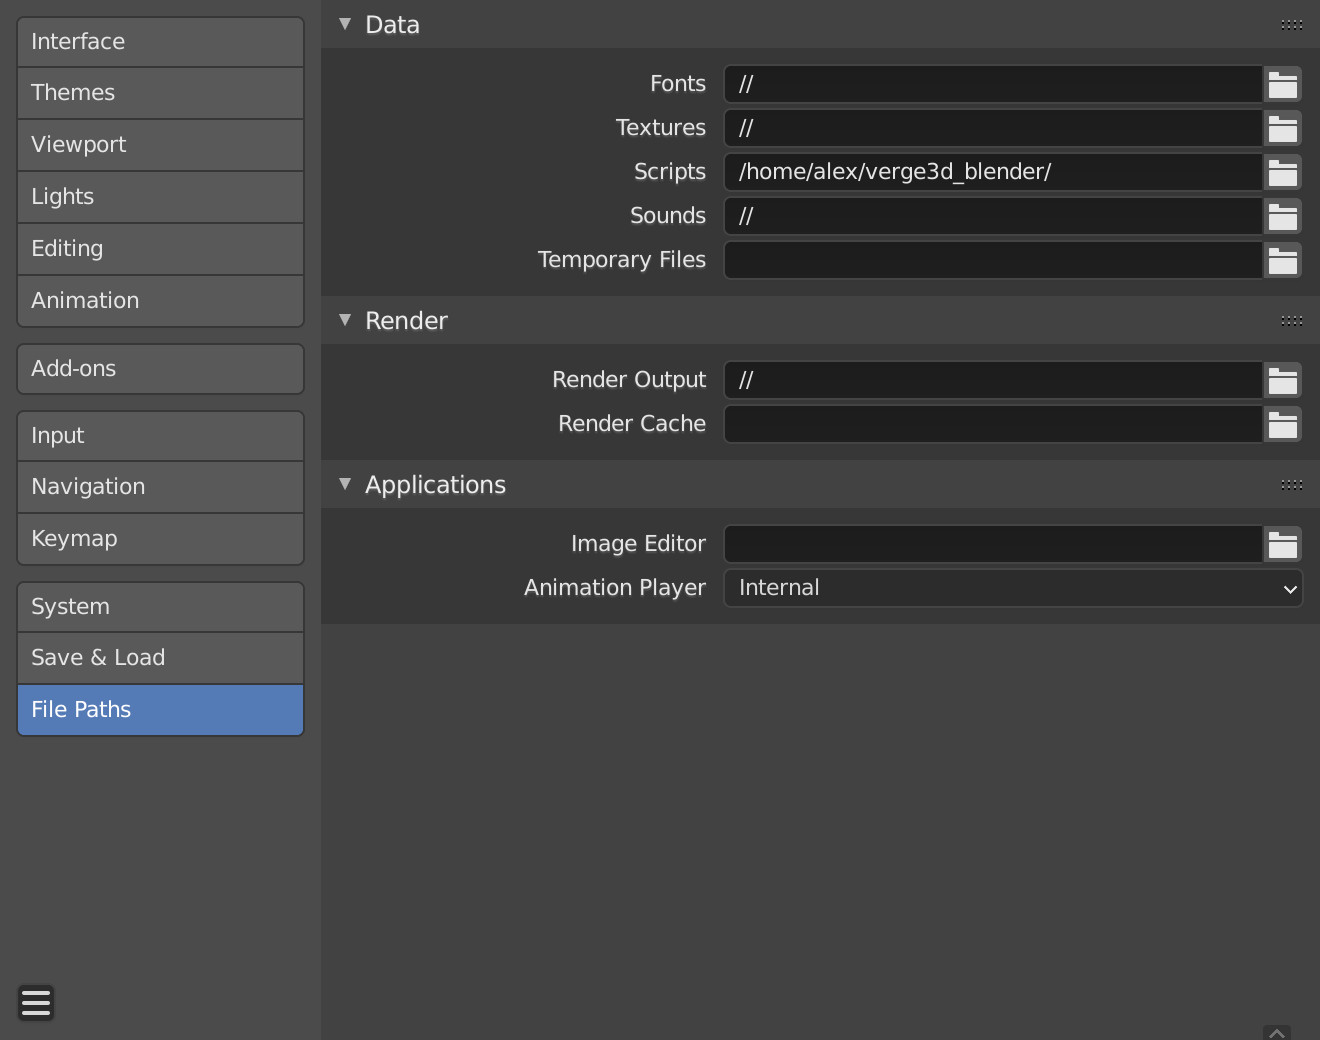Click the Scripts path text field

(x=992, y=172)
